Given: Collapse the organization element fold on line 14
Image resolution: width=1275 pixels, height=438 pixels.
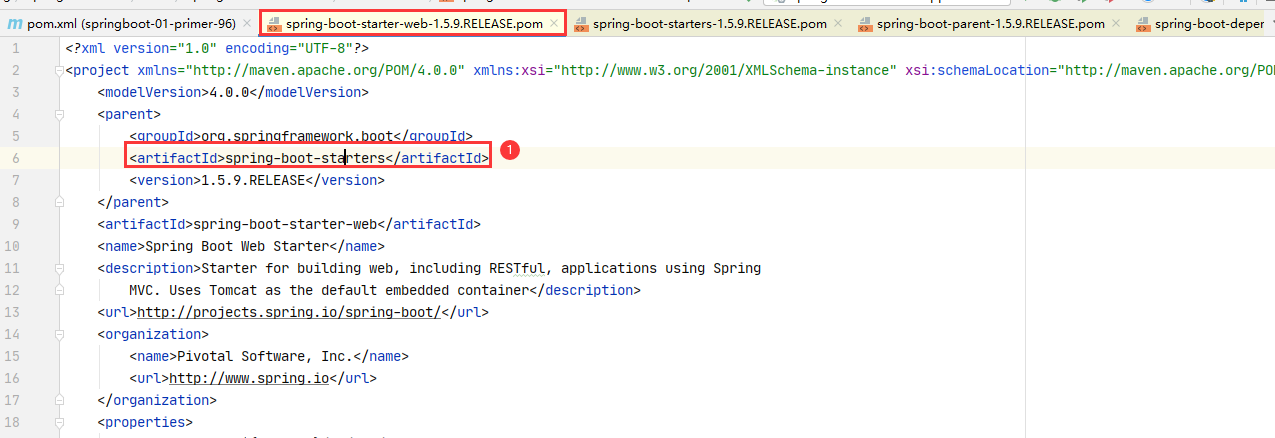Looking at the screenshot, I should [60, 334].
